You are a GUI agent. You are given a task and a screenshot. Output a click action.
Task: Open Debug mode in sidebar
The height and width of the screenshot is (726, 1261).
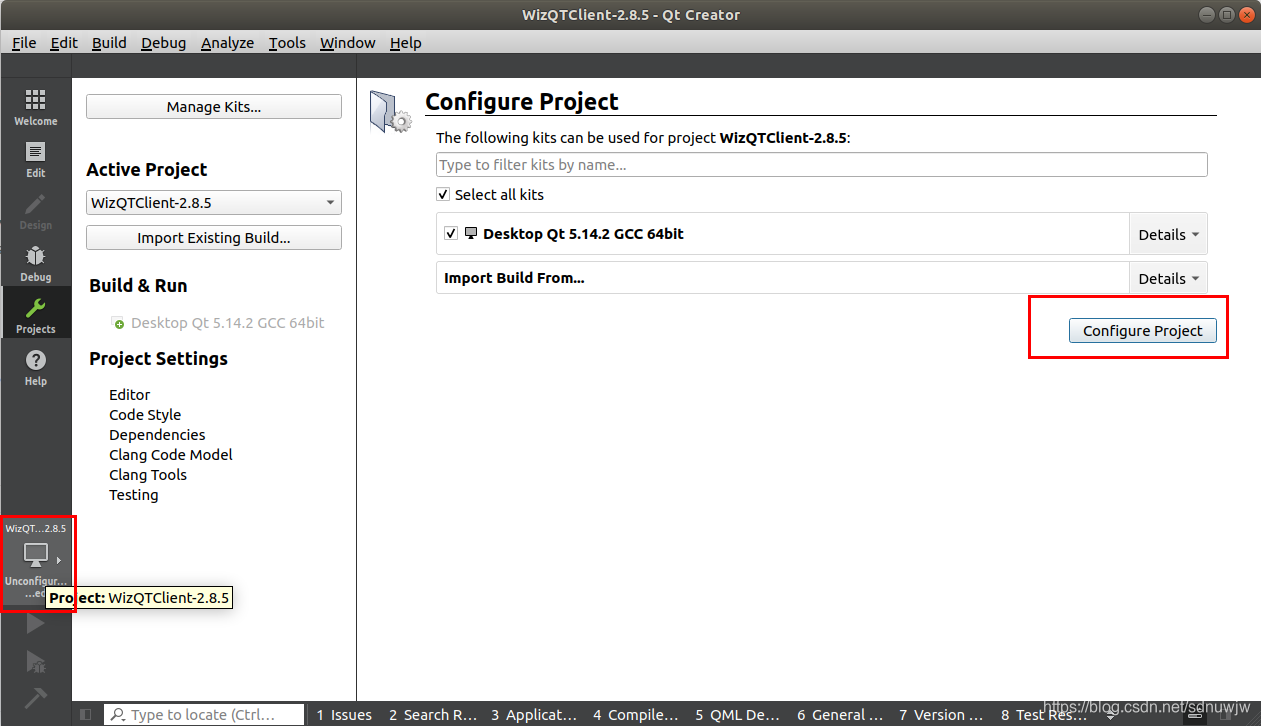pyautogui.click(x=36, y=264)
